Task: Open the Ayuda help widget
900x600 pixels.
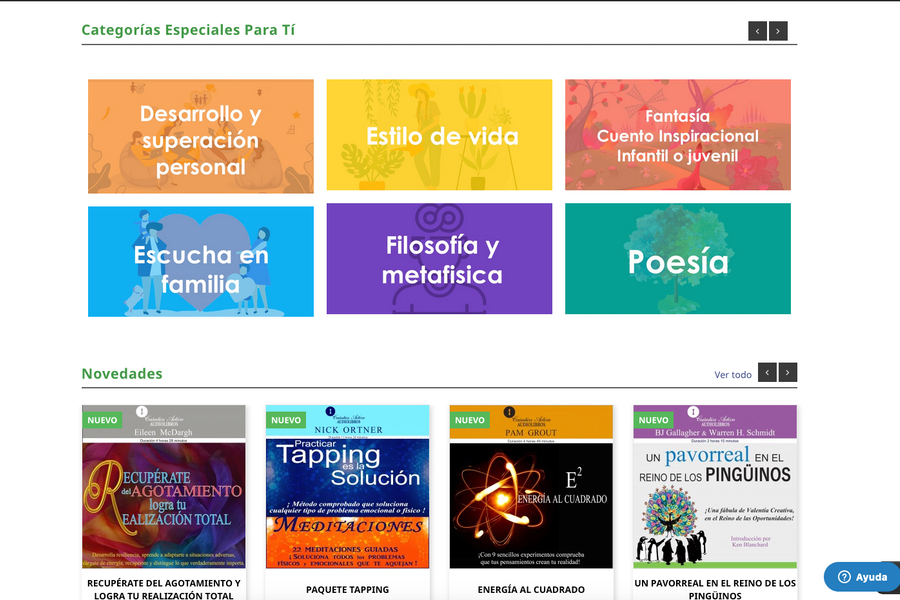Action: tap(861, 577)
